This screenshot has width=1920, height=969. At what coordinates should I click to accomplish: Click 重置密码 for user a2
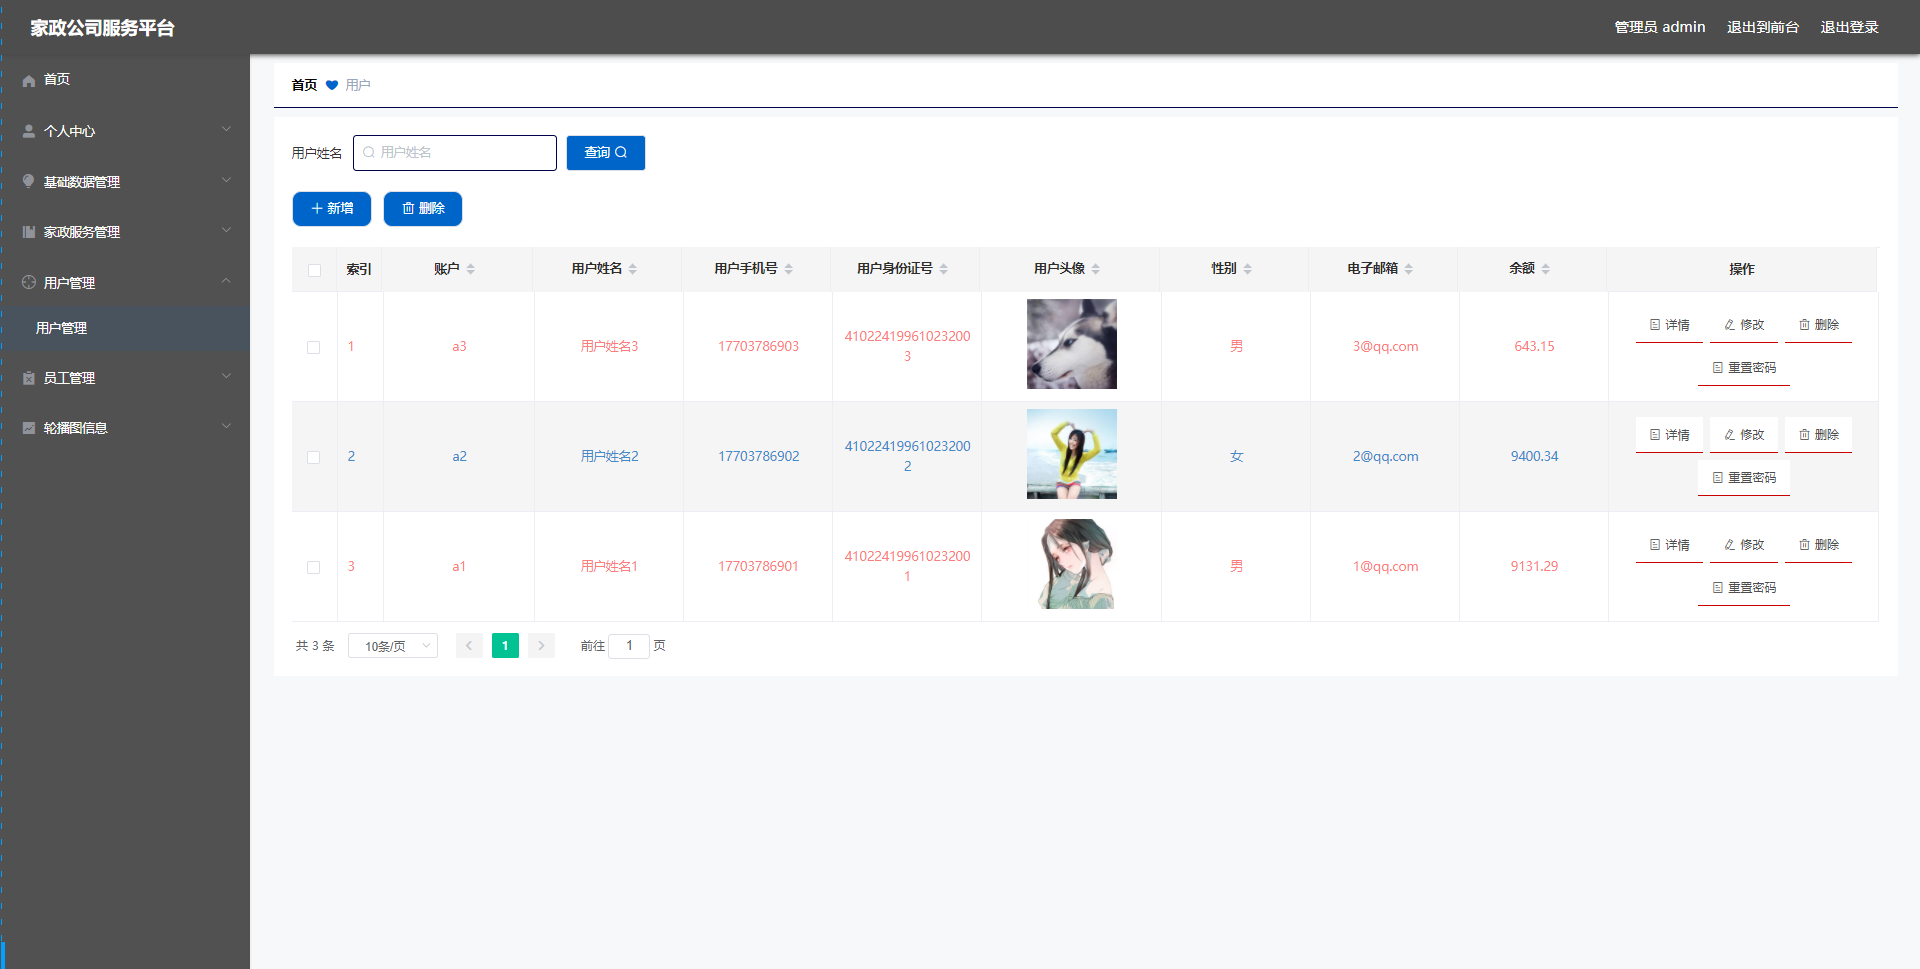click(x=1744, y=478)
